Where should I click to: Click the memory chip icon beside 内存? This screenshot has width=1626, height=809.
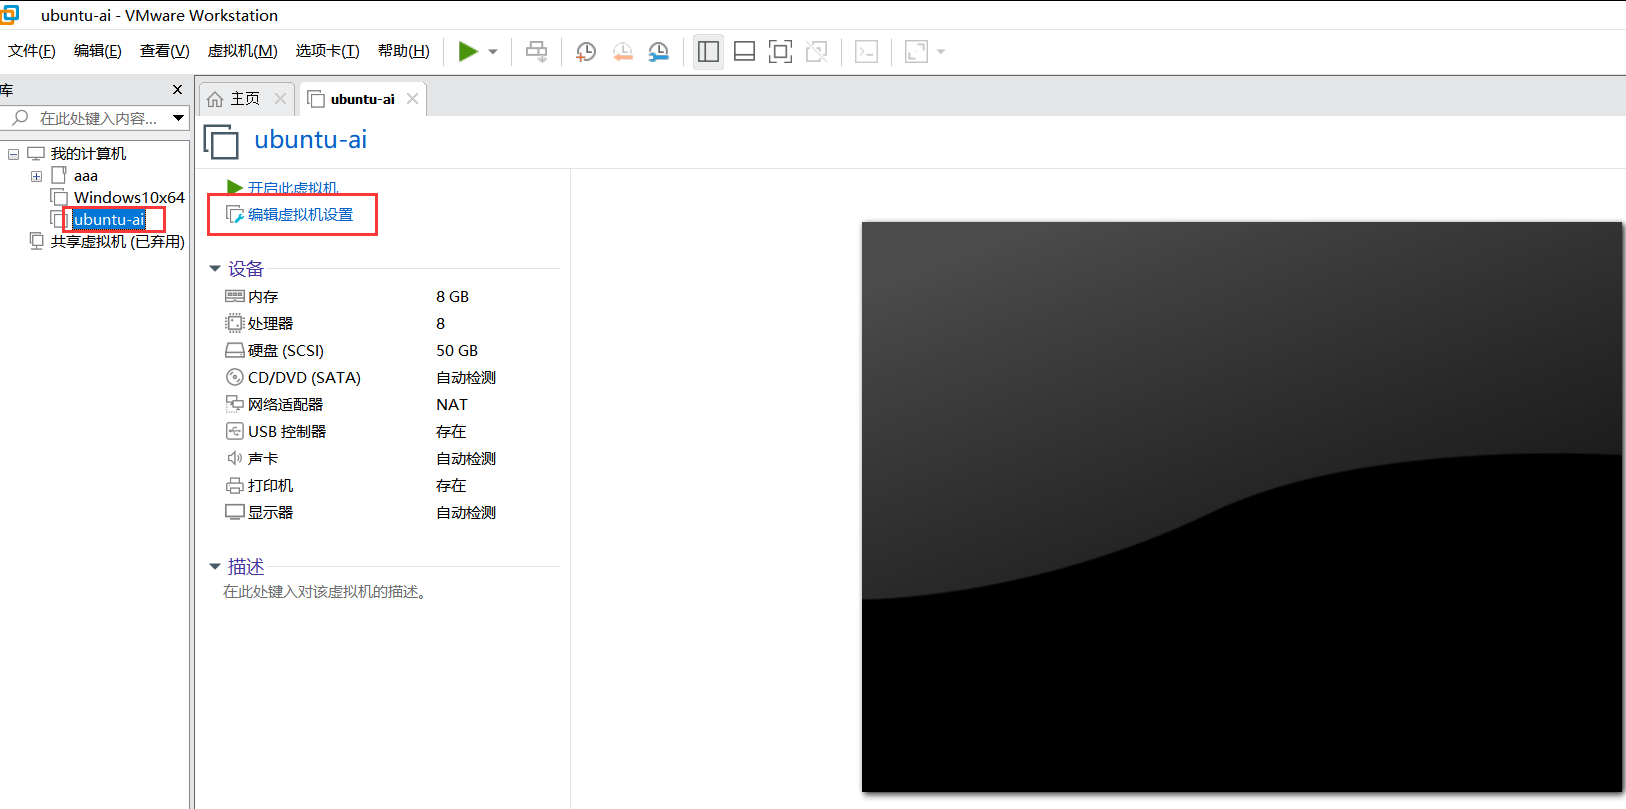pos(235,297)
